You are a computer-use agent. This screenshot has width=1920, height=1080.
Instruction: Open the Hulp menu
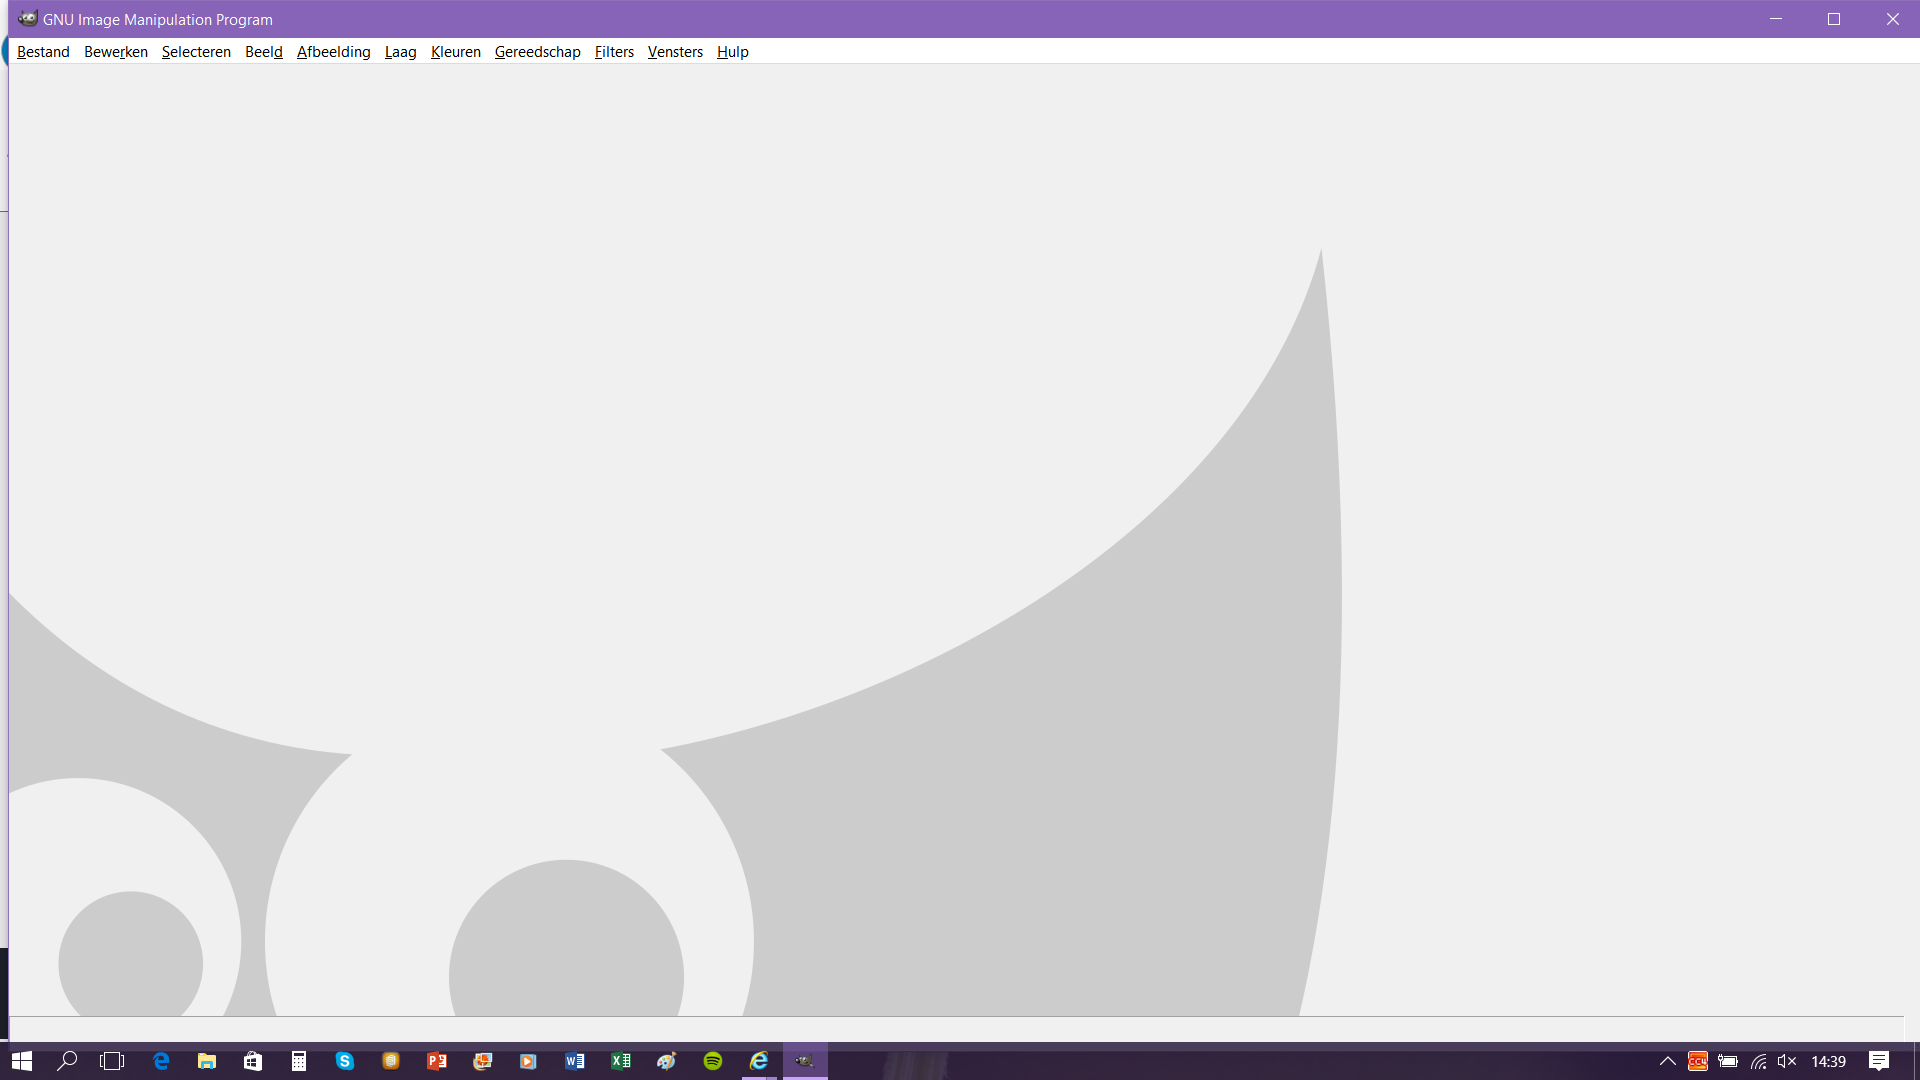(x=732, y=52)
